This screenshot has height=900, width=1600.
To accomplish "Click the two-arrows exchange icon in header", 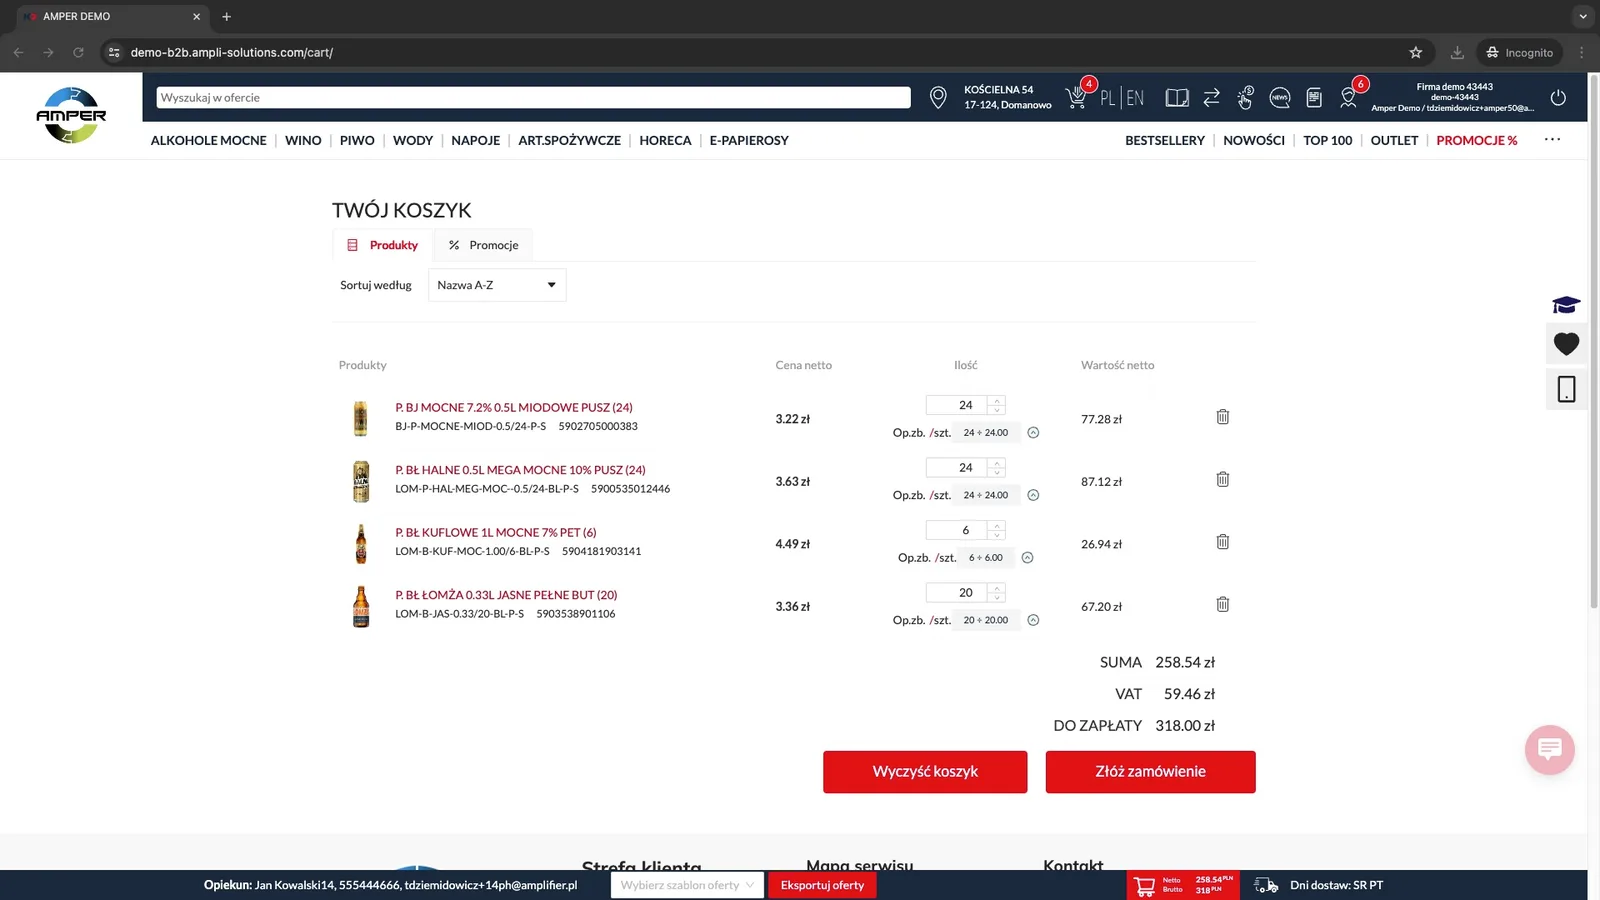I will pos(1211,98).
